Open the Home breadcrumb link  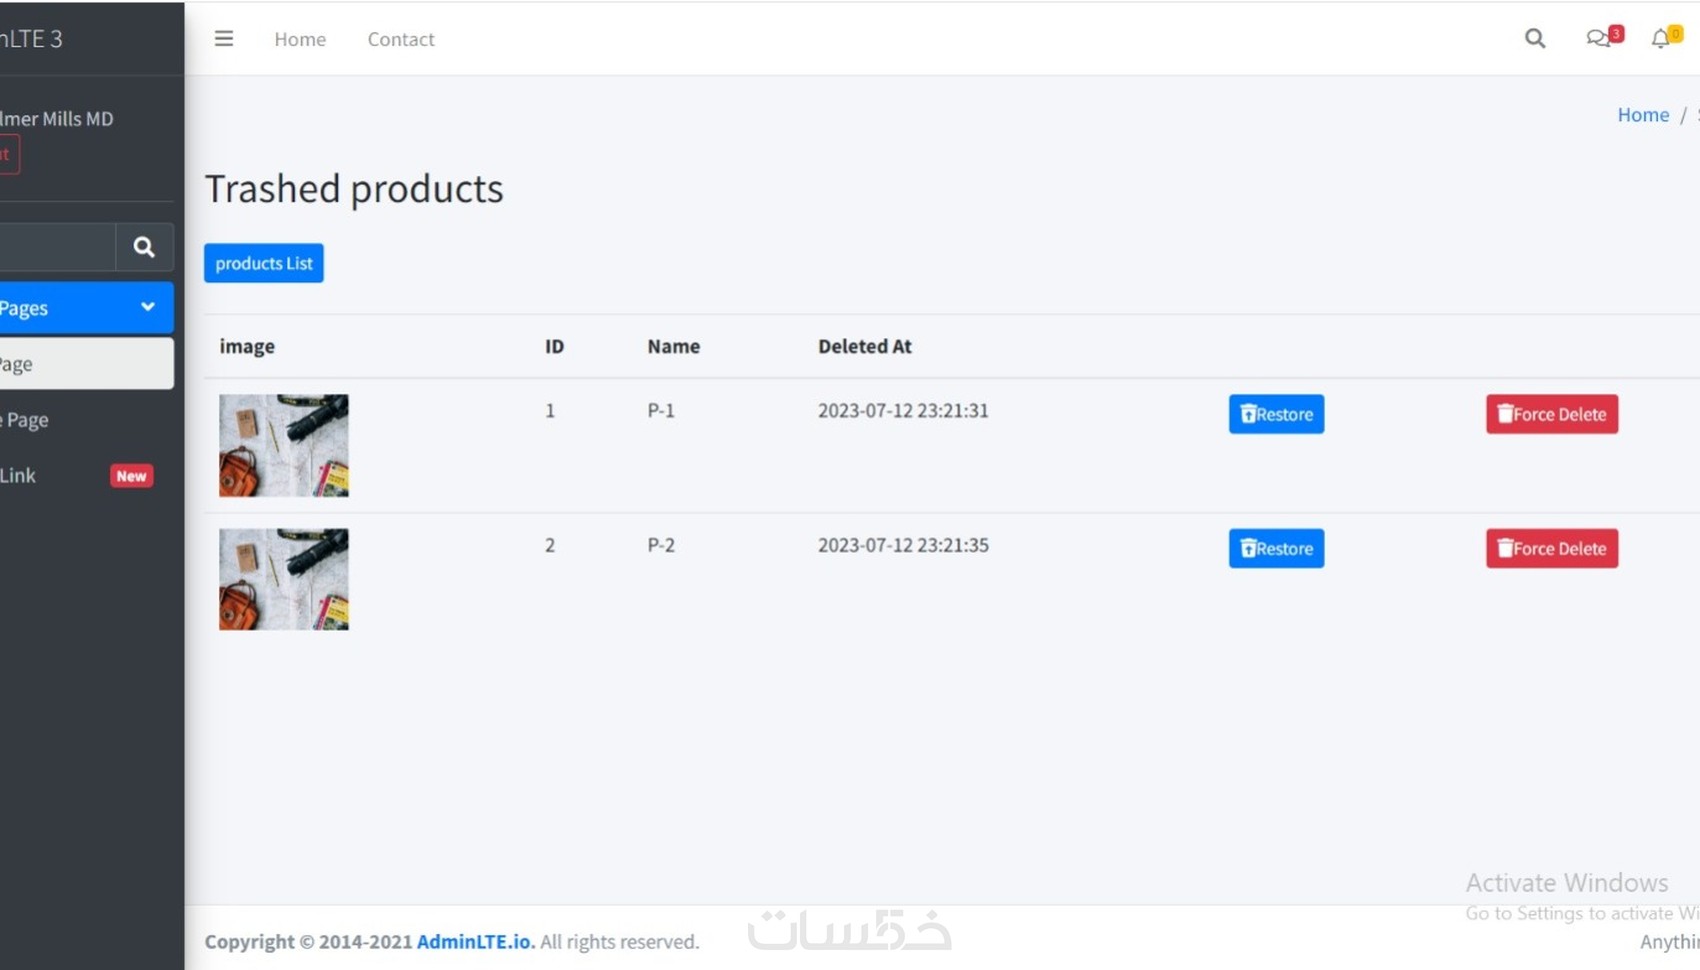(1643, 115)
